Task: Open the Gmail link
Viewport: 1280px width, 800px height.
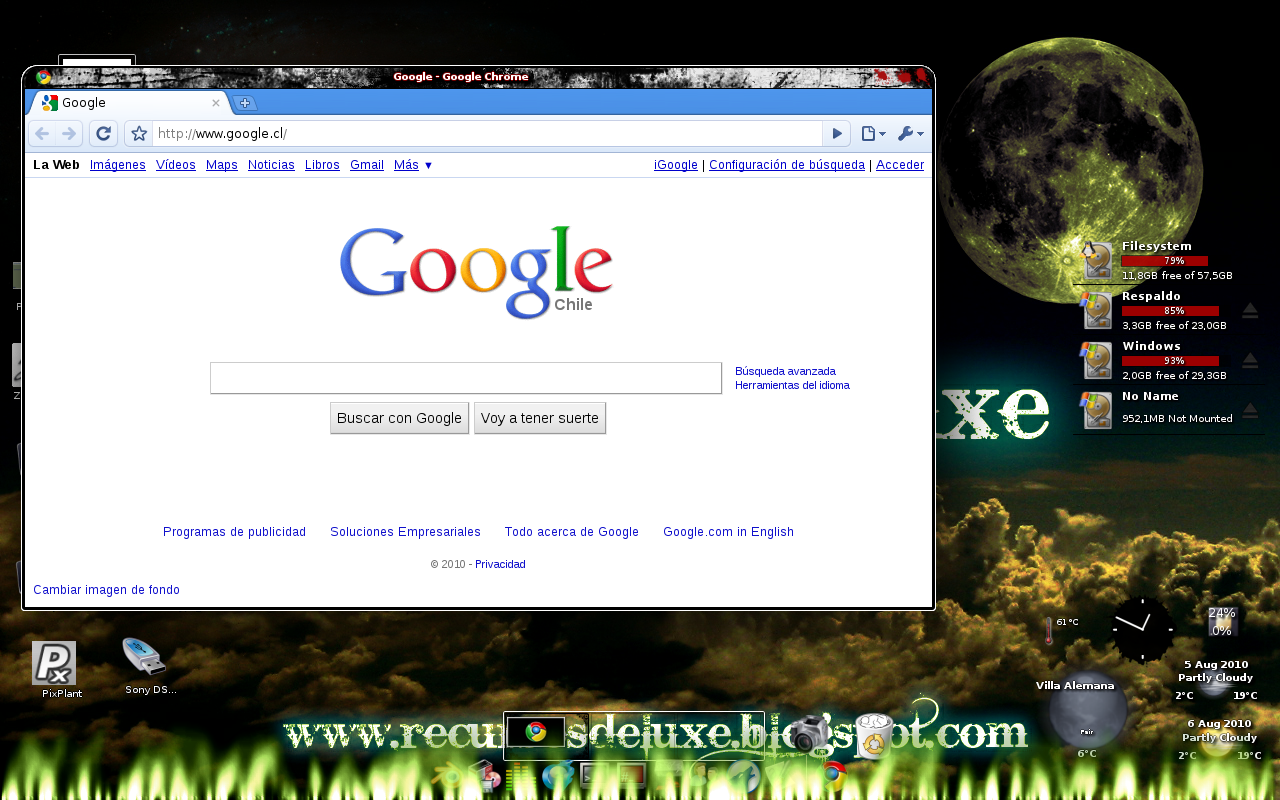Action: click(367, 165)
